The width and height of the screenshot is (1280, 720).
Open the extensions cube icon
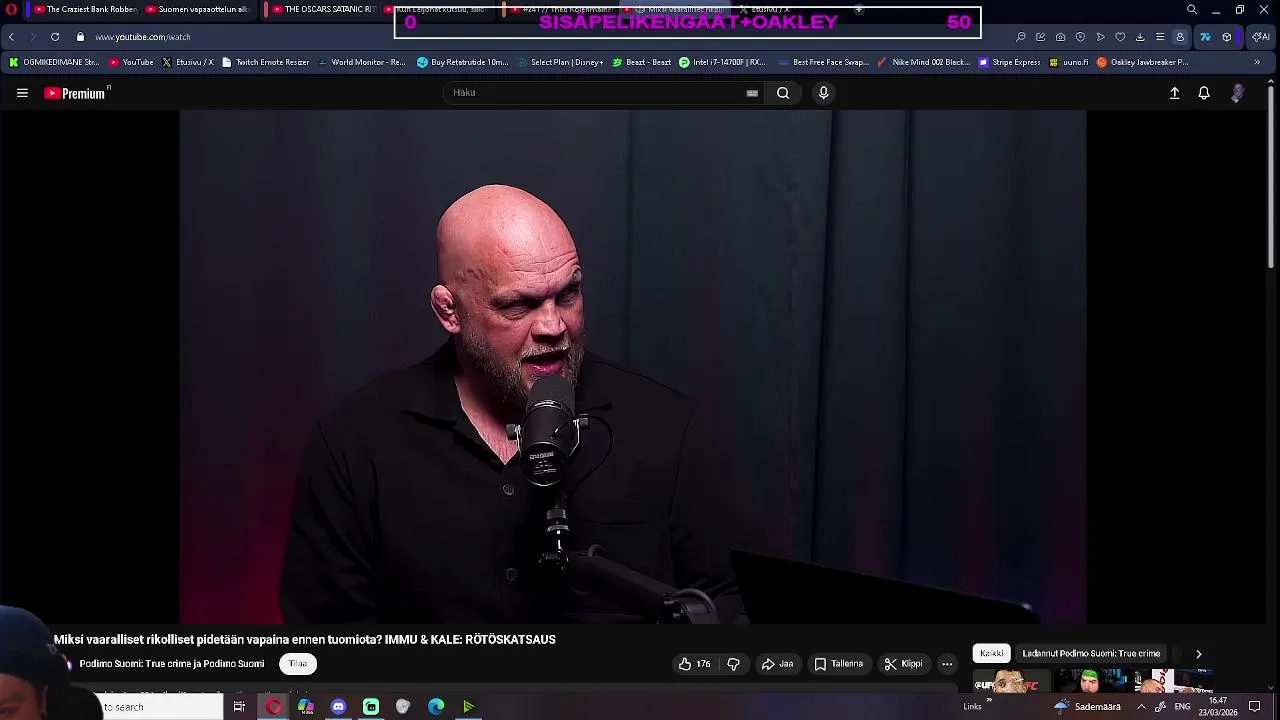coord(1227,37)
